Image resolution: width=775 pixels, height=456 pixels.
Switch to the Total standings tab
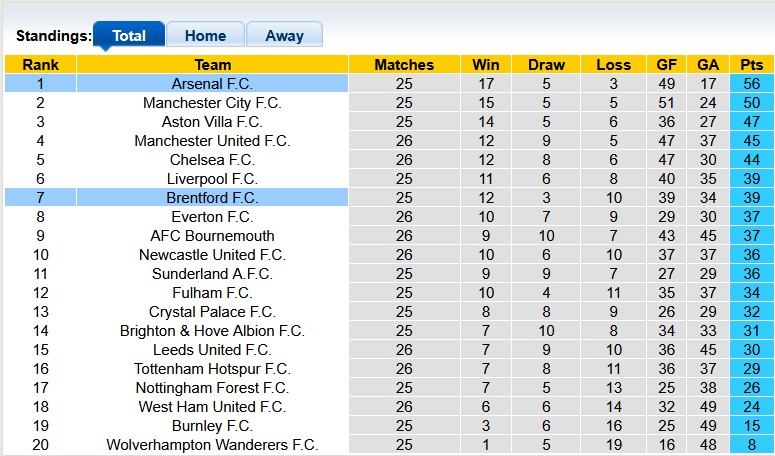coord(129,35)
